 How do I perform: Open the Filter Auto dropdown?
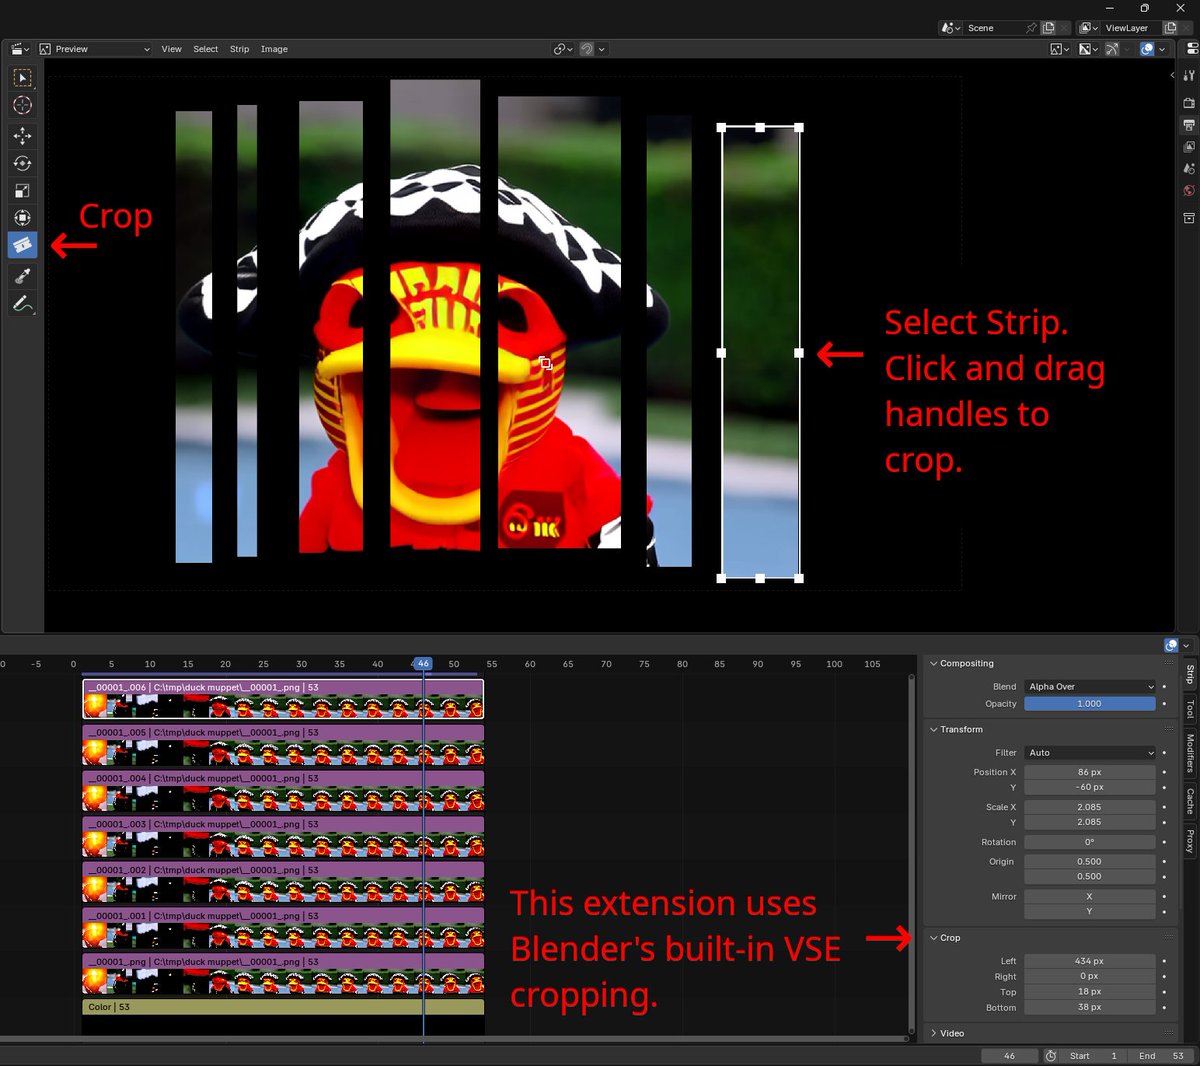[x=1090, y=753]
